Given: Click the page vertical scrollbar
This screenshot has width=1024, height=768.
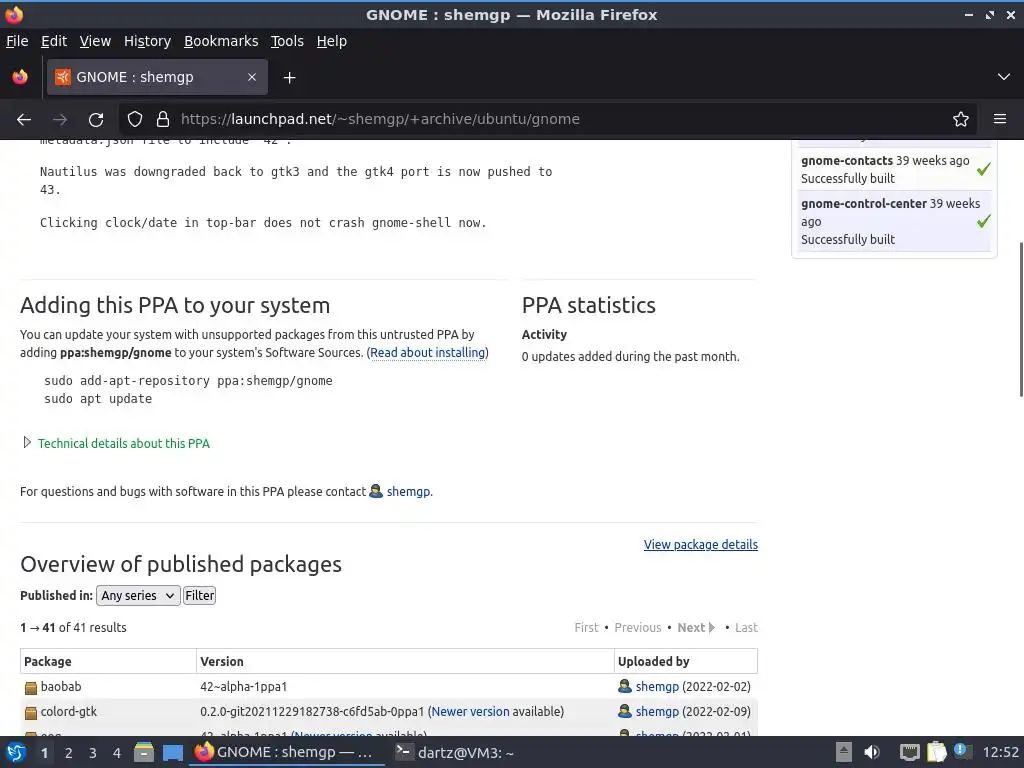Looking at the screenshot, I should (x=1021, y=319).
